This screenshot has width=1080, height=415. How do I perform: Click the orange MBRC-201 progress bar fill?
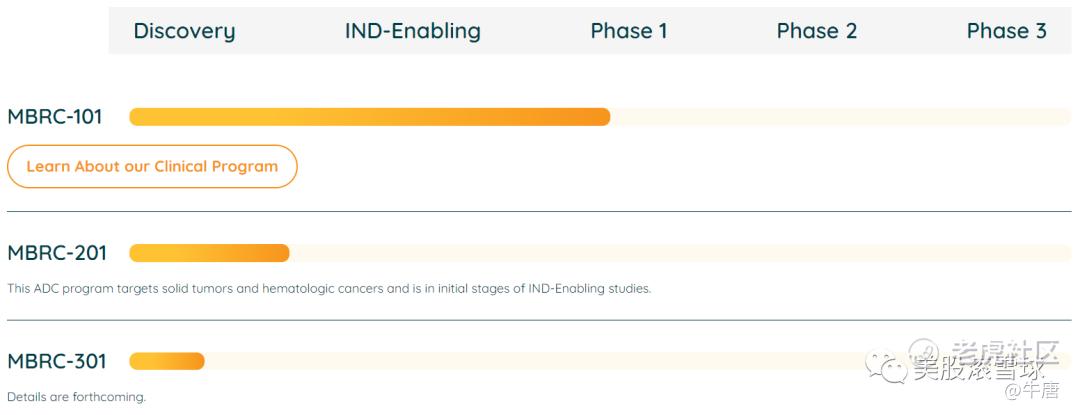click(x=209, y=253)
